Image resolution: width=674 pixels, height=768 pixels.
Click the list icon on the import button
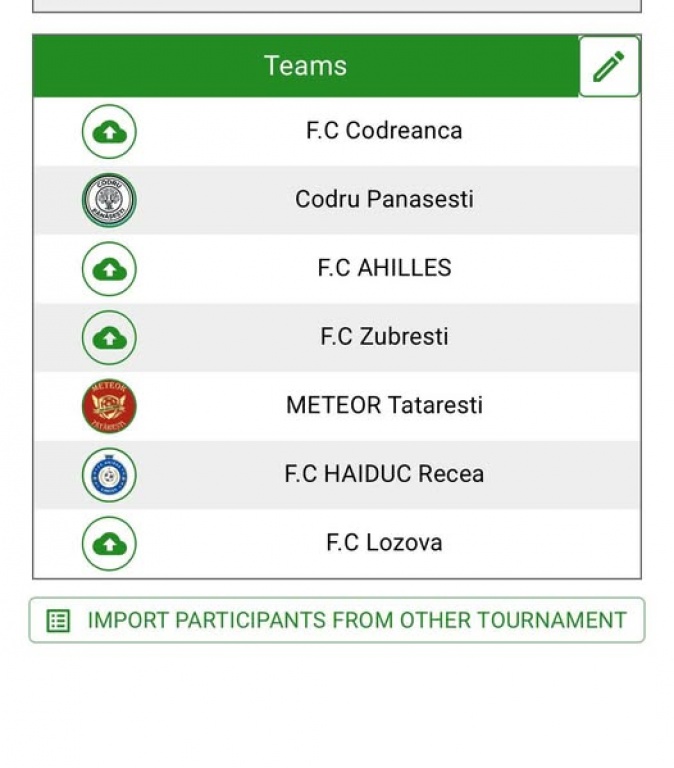59,621
